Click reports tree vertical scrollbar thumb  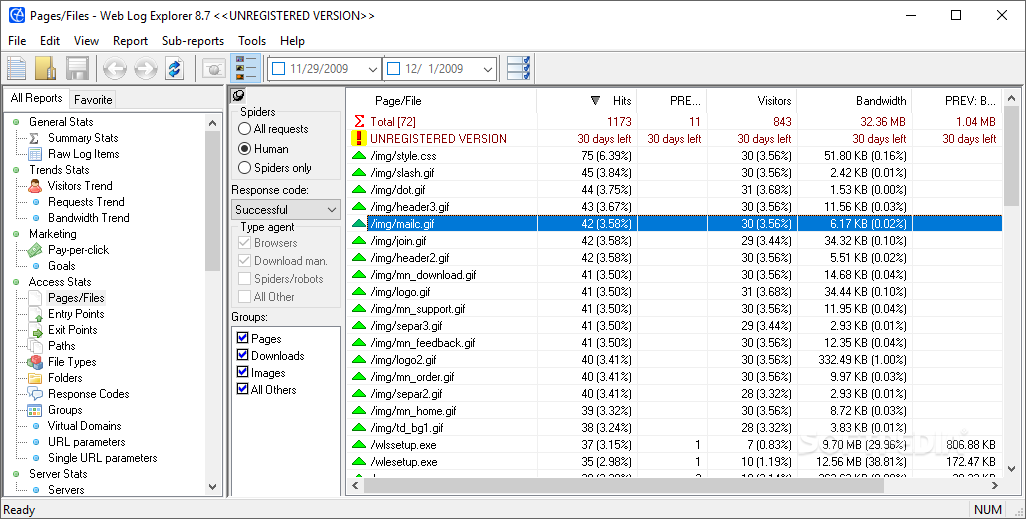click(x=212, y=202)
